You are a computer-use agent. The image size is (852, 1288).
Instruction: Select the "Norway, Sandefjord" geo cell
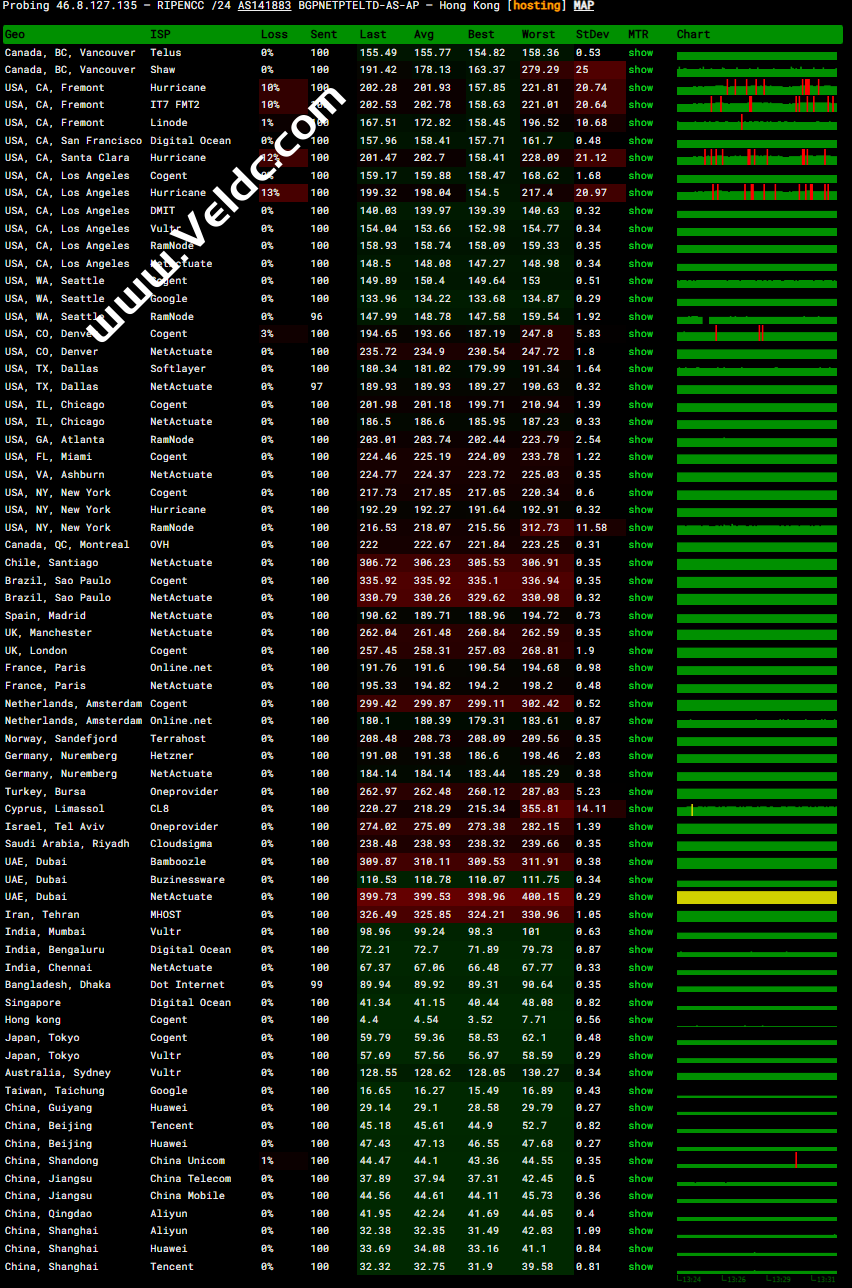61,739
